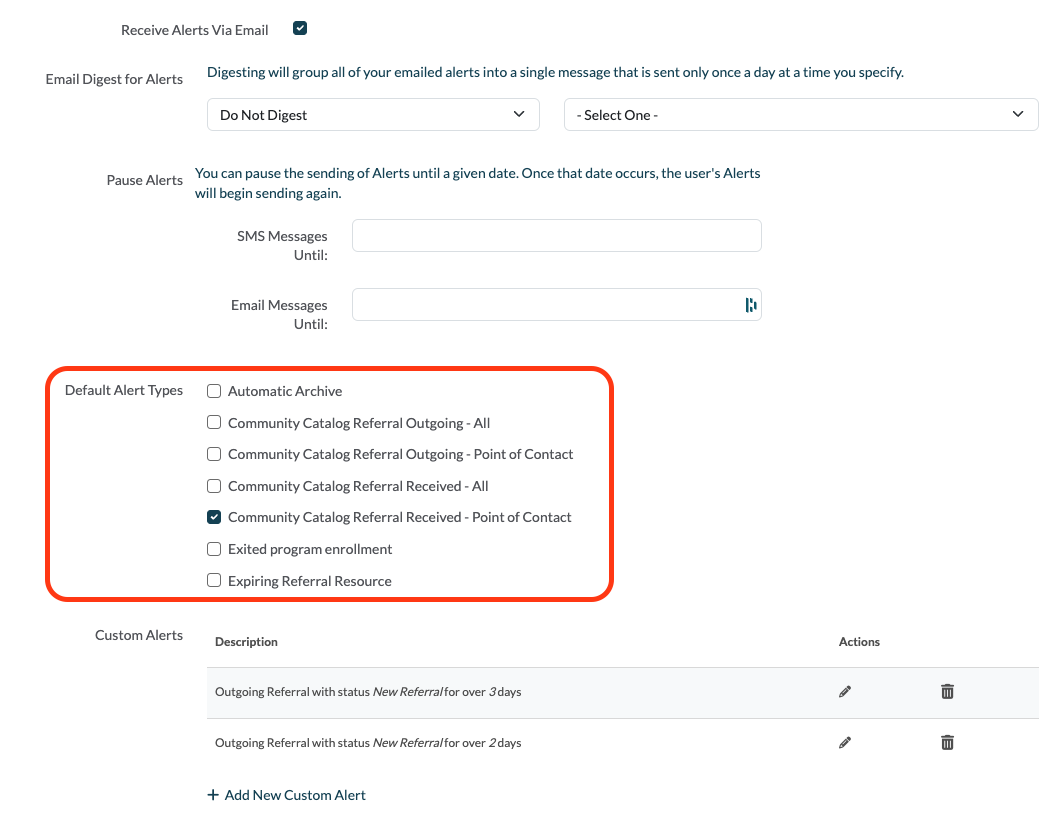The height and width of the screenshot is (815, 1061).
Task: Enable Community Catalog Referral Received - All
Action: point(214,486)
